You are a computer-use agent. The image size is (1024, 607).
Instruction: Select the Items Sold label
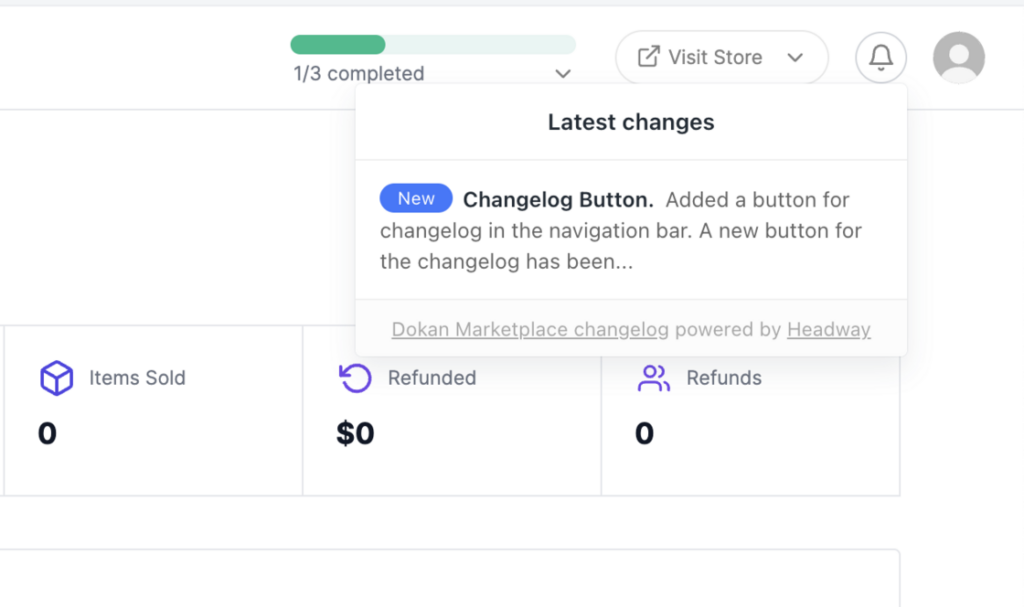[137, 378]
